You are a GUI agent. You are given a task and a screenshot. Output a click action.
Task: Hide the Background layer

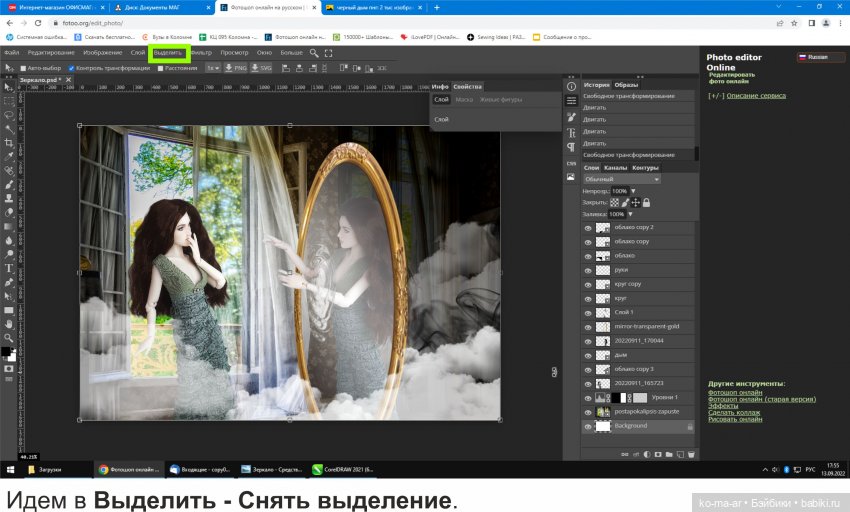click(x=588, y=427)
